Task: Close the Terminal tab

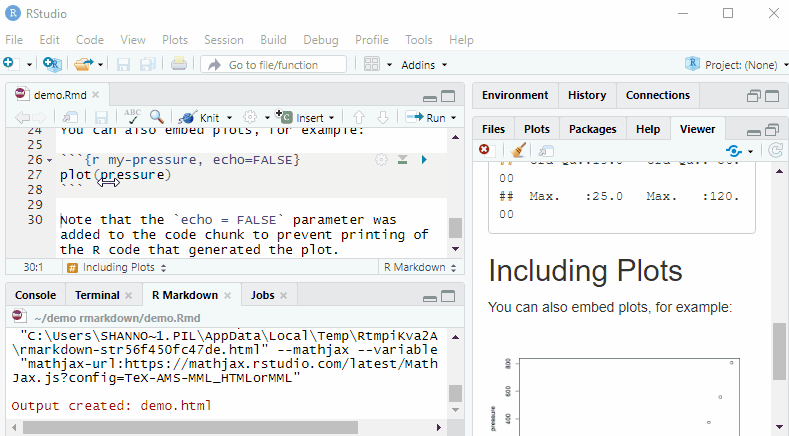Action: [x=128, y=296]
